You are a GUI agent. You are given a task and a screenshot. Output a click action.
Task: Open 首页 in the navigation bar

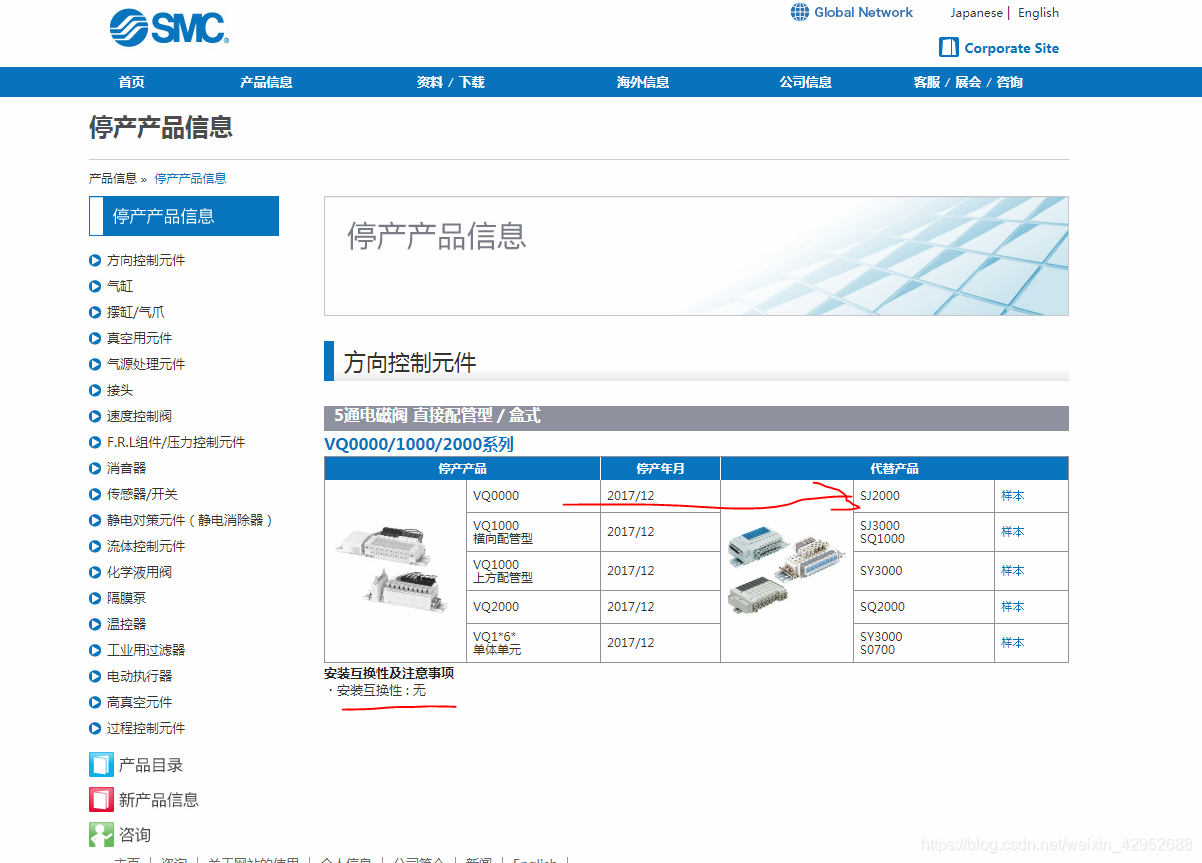[131, 82]
